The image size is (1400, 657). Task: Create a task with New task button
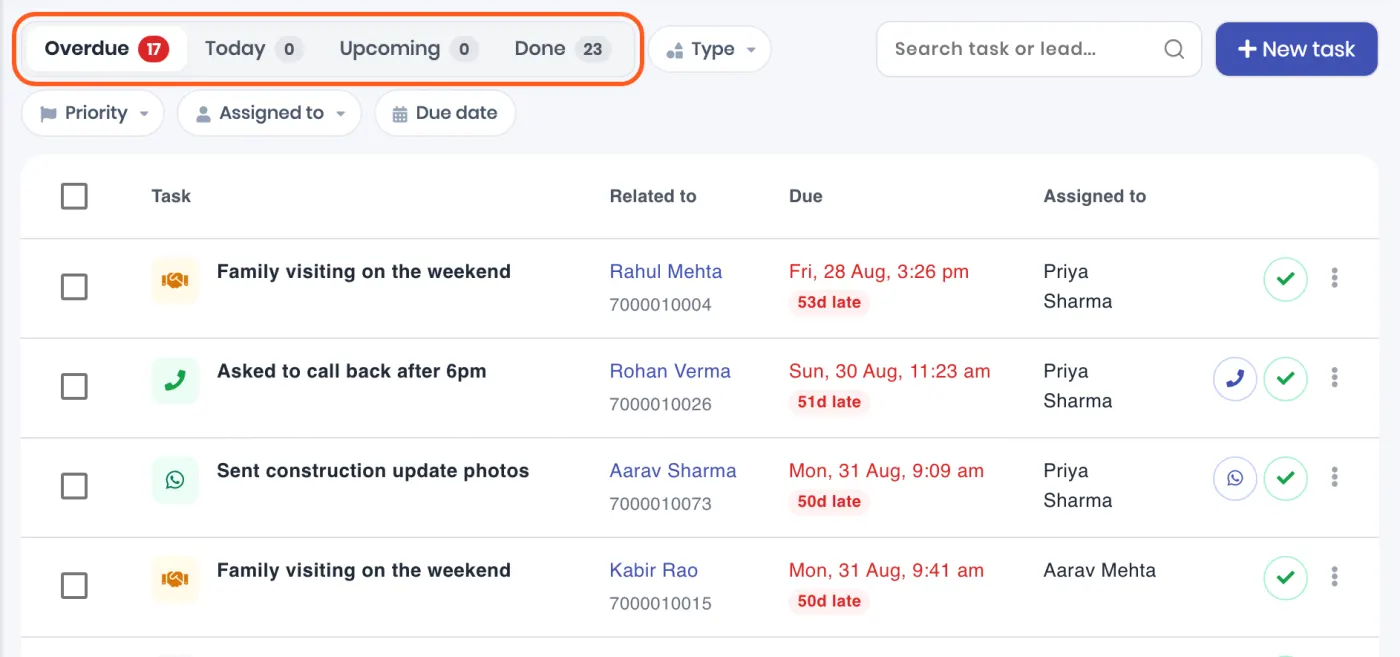coord(1296,49)
